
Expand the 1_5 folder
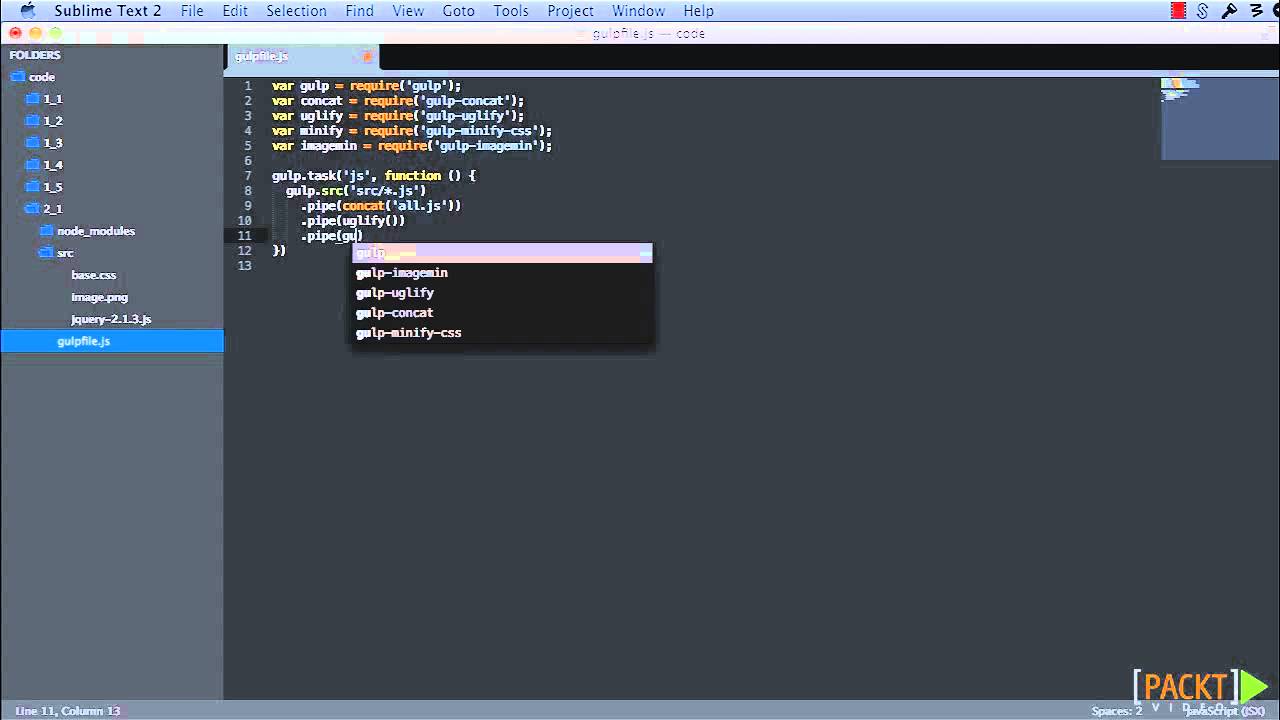click(32, 187)
